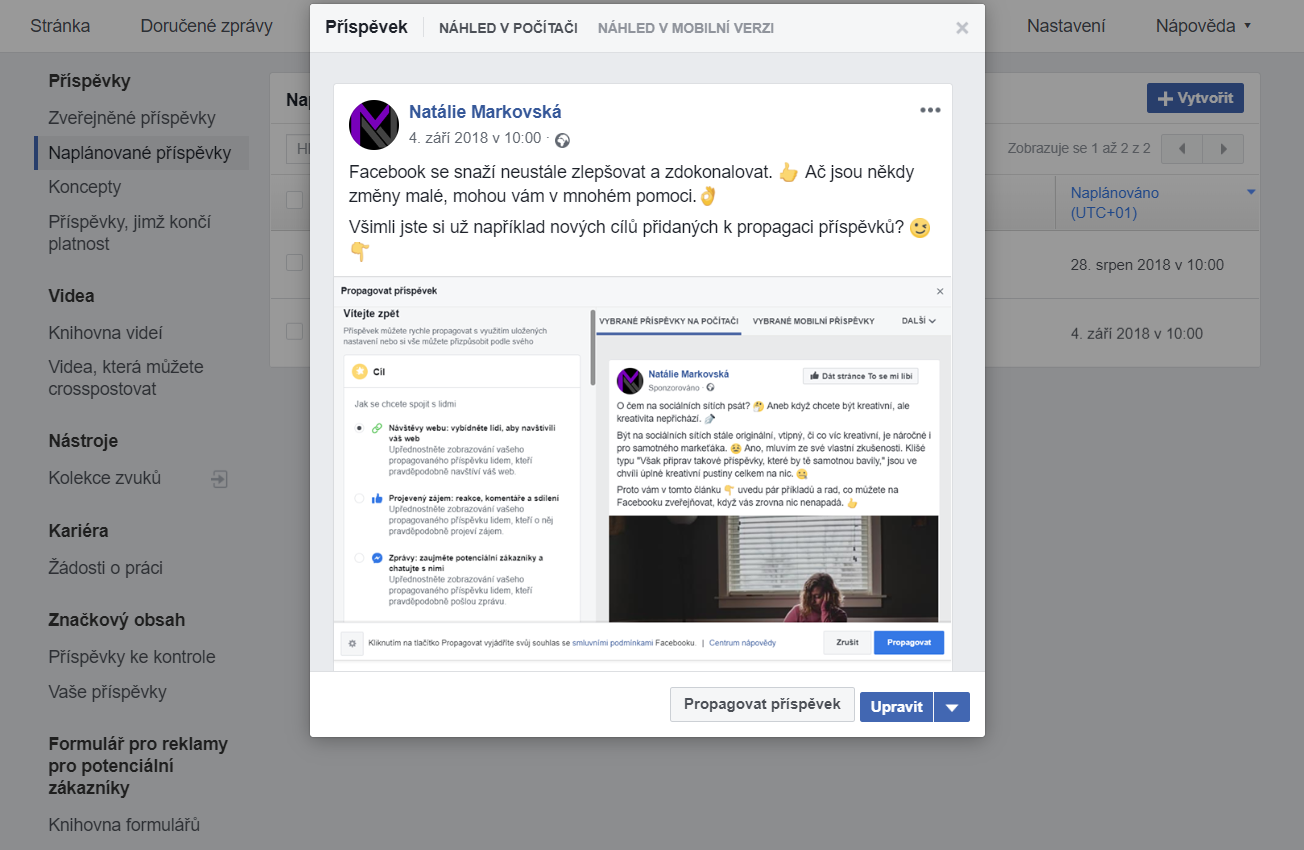This screenshot has width=1304, height=850.
Task: Tick the select-all checkbox in table header
Action: click(x=294, y=200)
